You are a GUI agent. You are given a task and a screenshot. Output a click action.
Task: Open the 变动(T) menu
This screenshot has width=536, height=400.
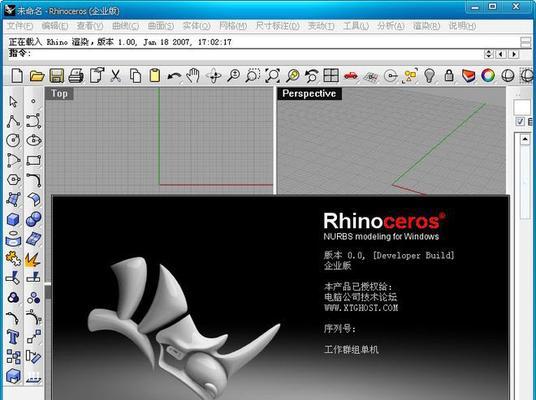[x=321, y=26]
